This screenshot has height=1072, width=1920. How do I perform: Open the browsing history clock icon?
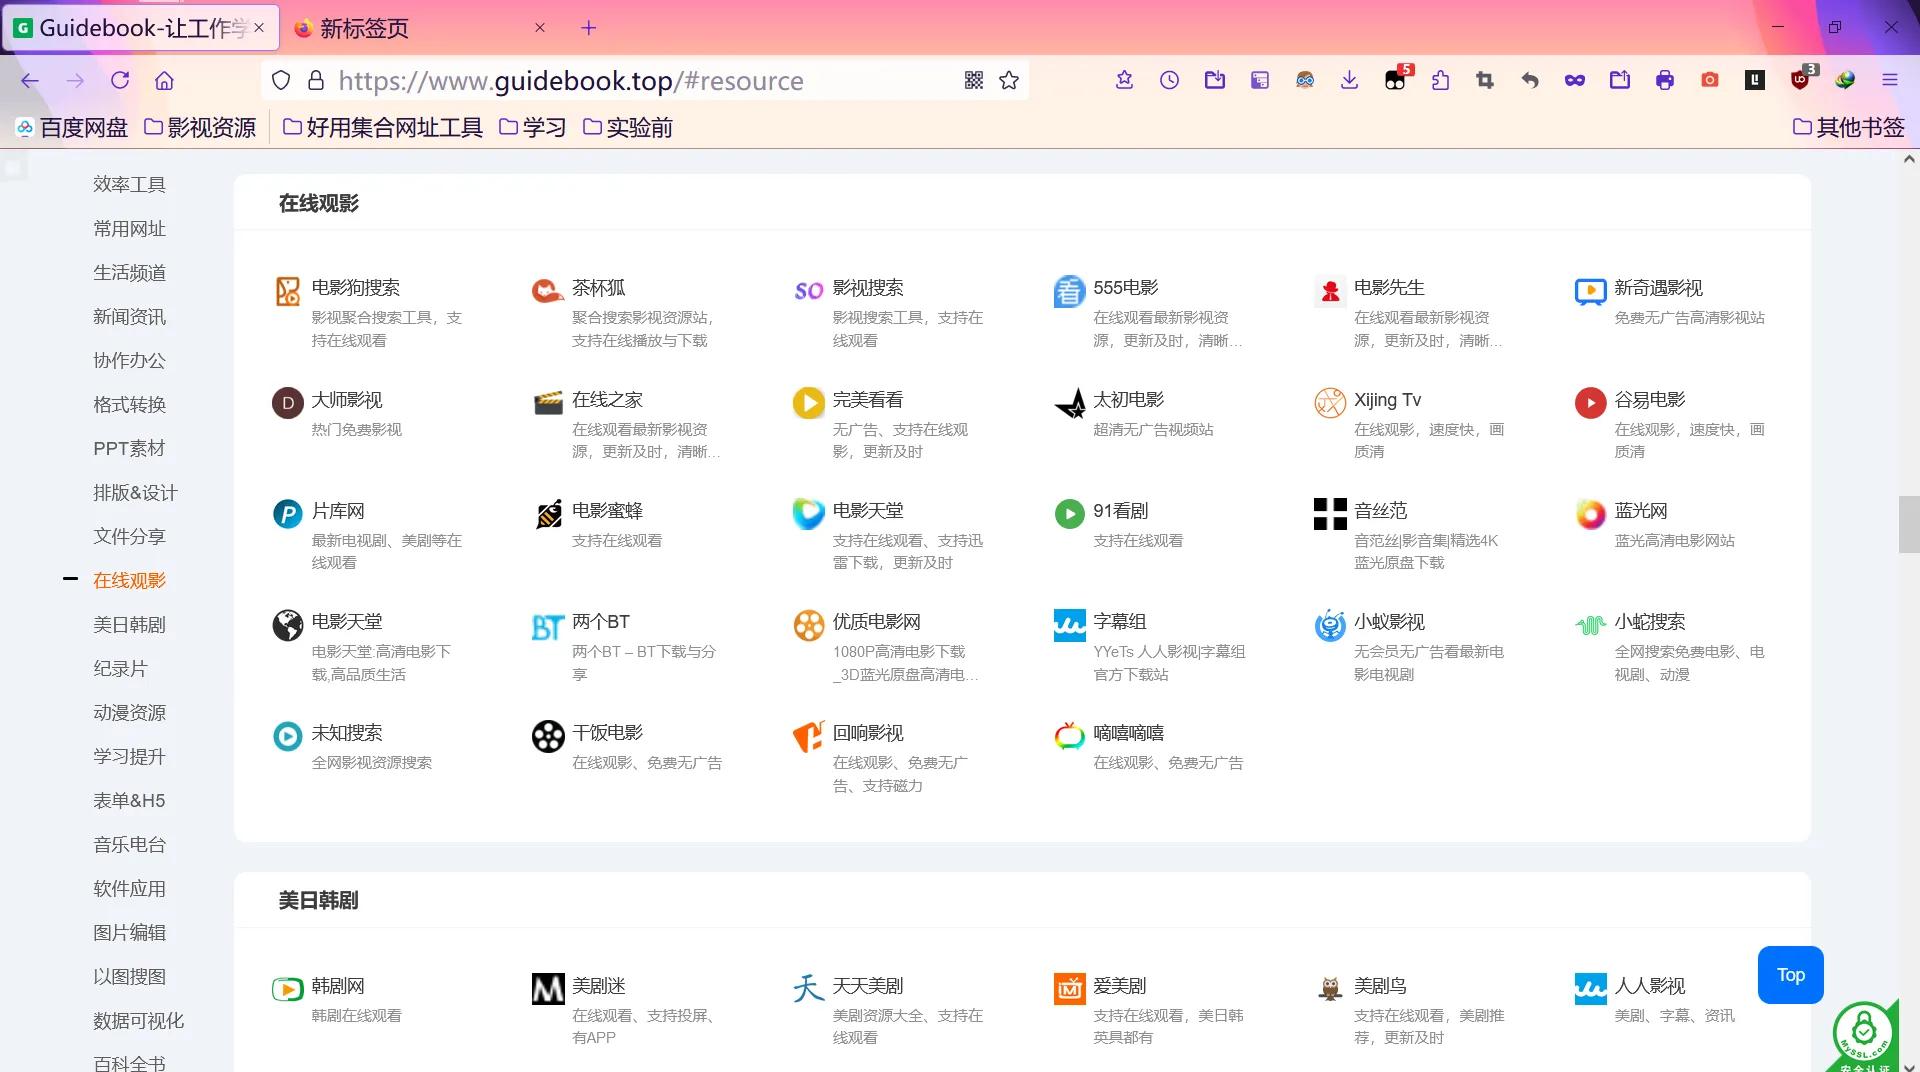click(x=1168, y=80)
